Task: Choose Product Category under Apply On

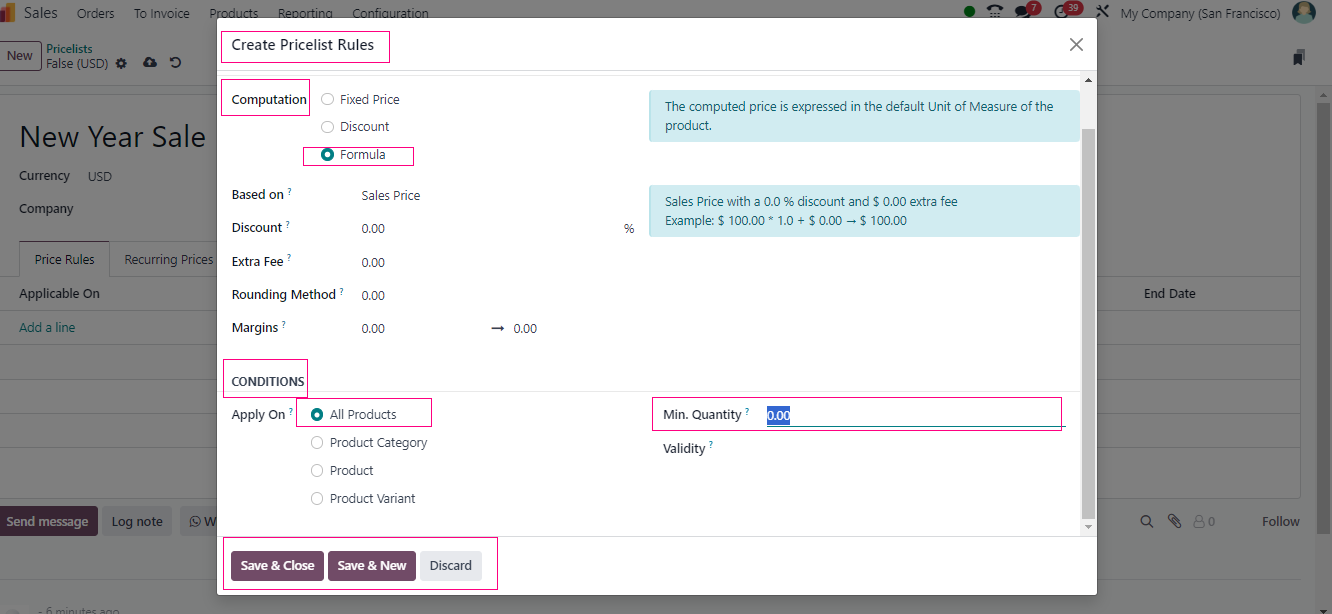Action: (317, 443)
